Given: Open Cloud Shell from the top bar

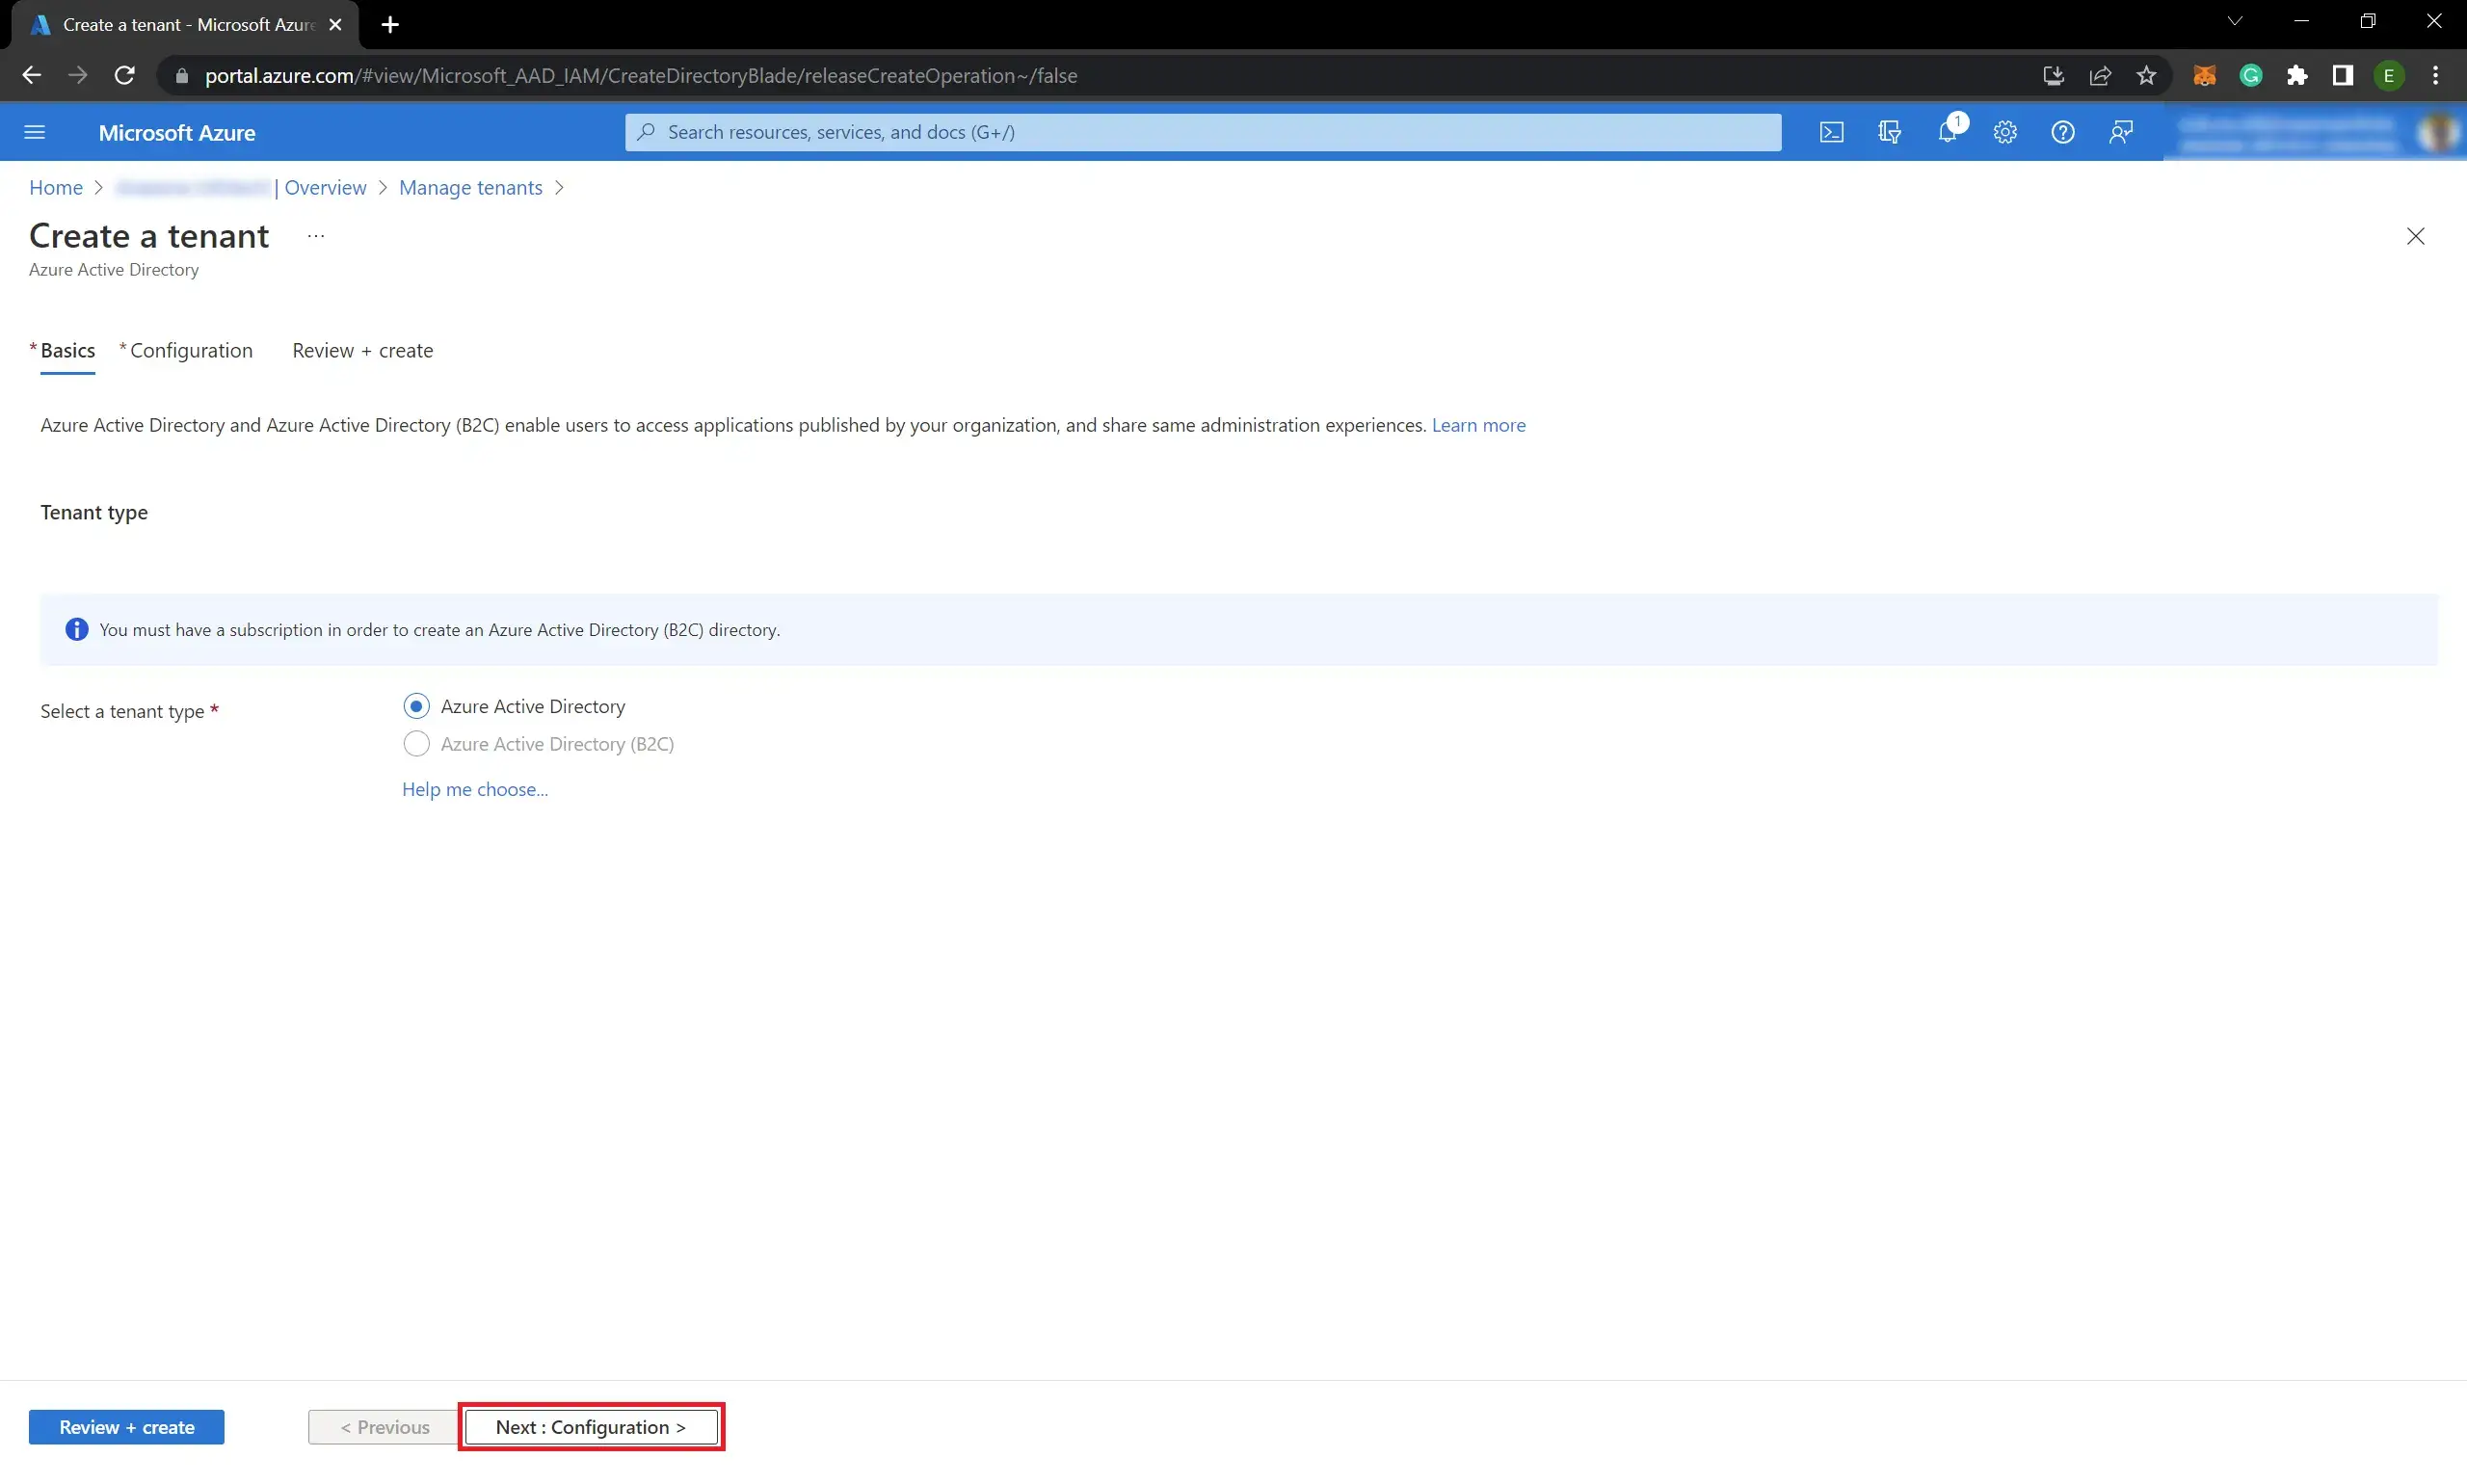Looking at the screenshot, I should coord(1831,132).
